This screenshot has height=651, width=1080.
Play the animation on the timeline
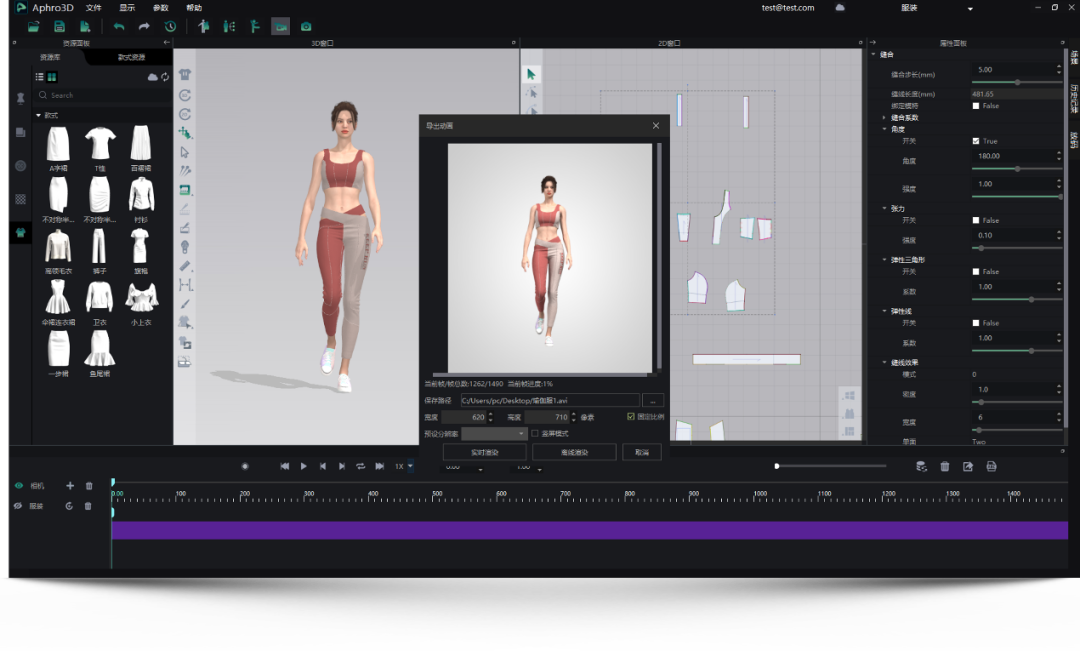(x=304, y=466)
